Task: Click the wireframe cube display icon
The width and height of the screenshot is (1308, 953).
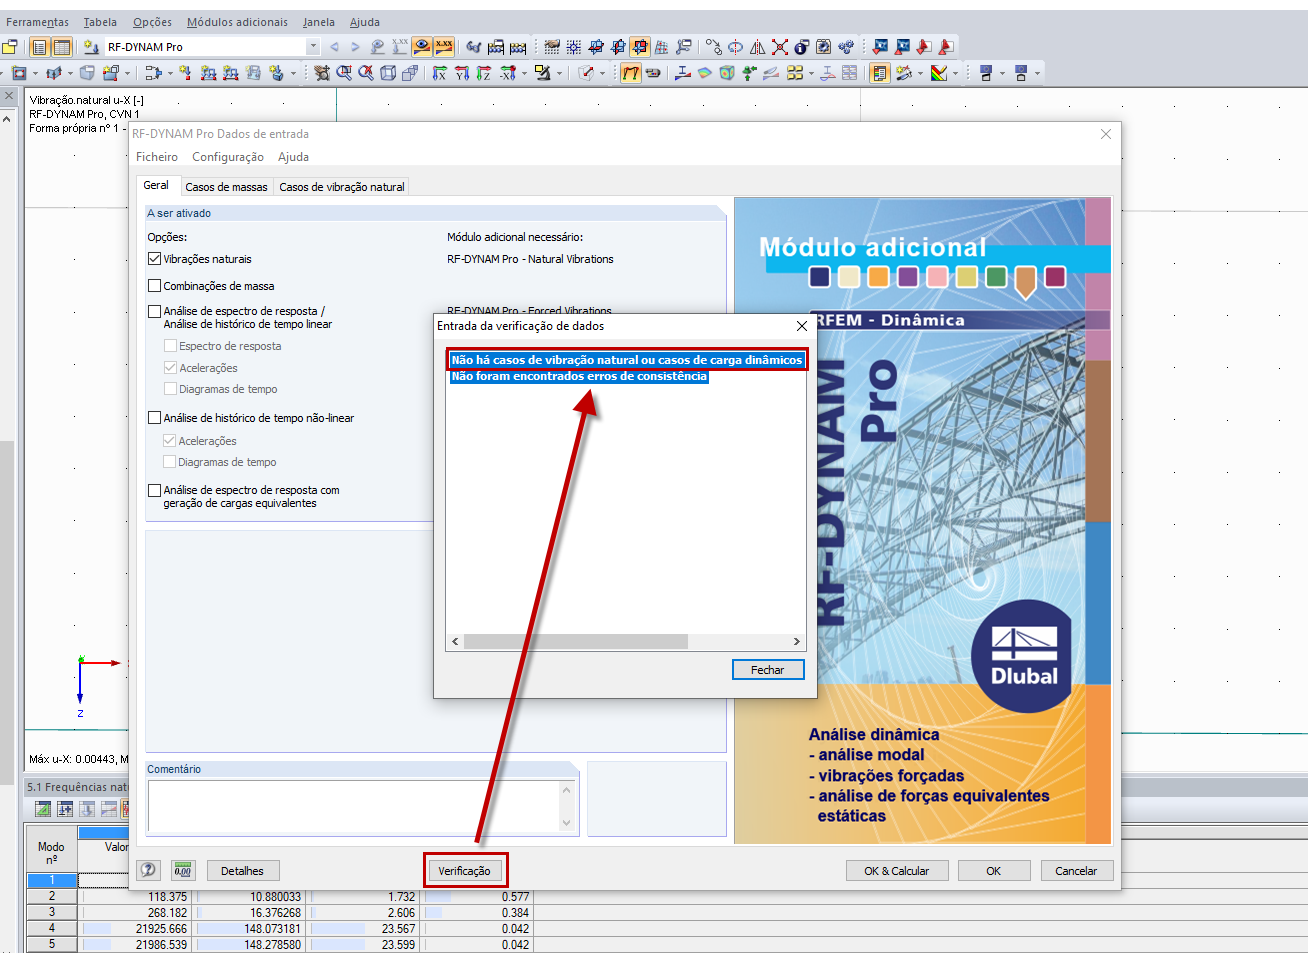Action: pyautogui.click(x=388, y=73)
